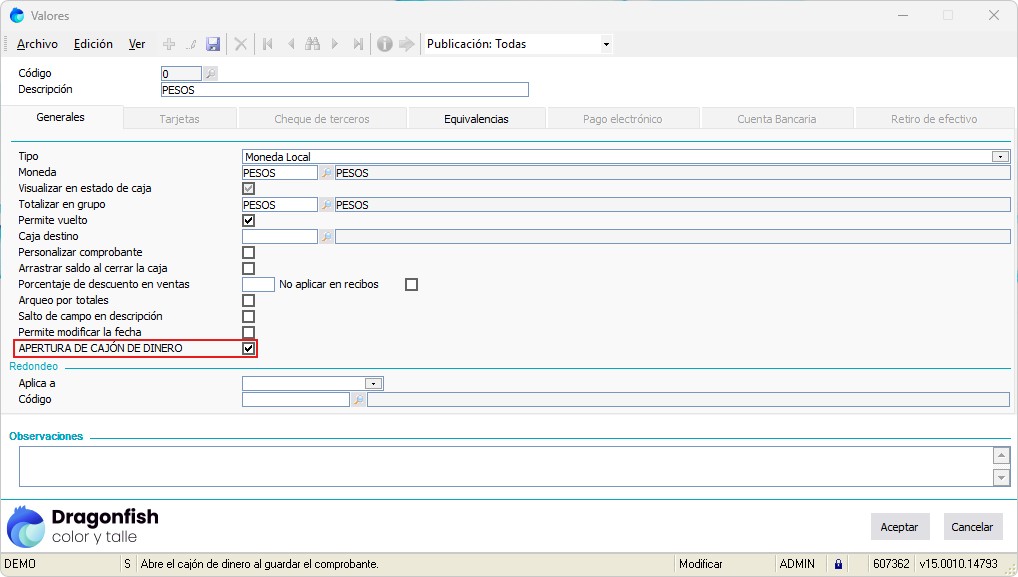Open the lookup icon next to Código field

point(210,73)
